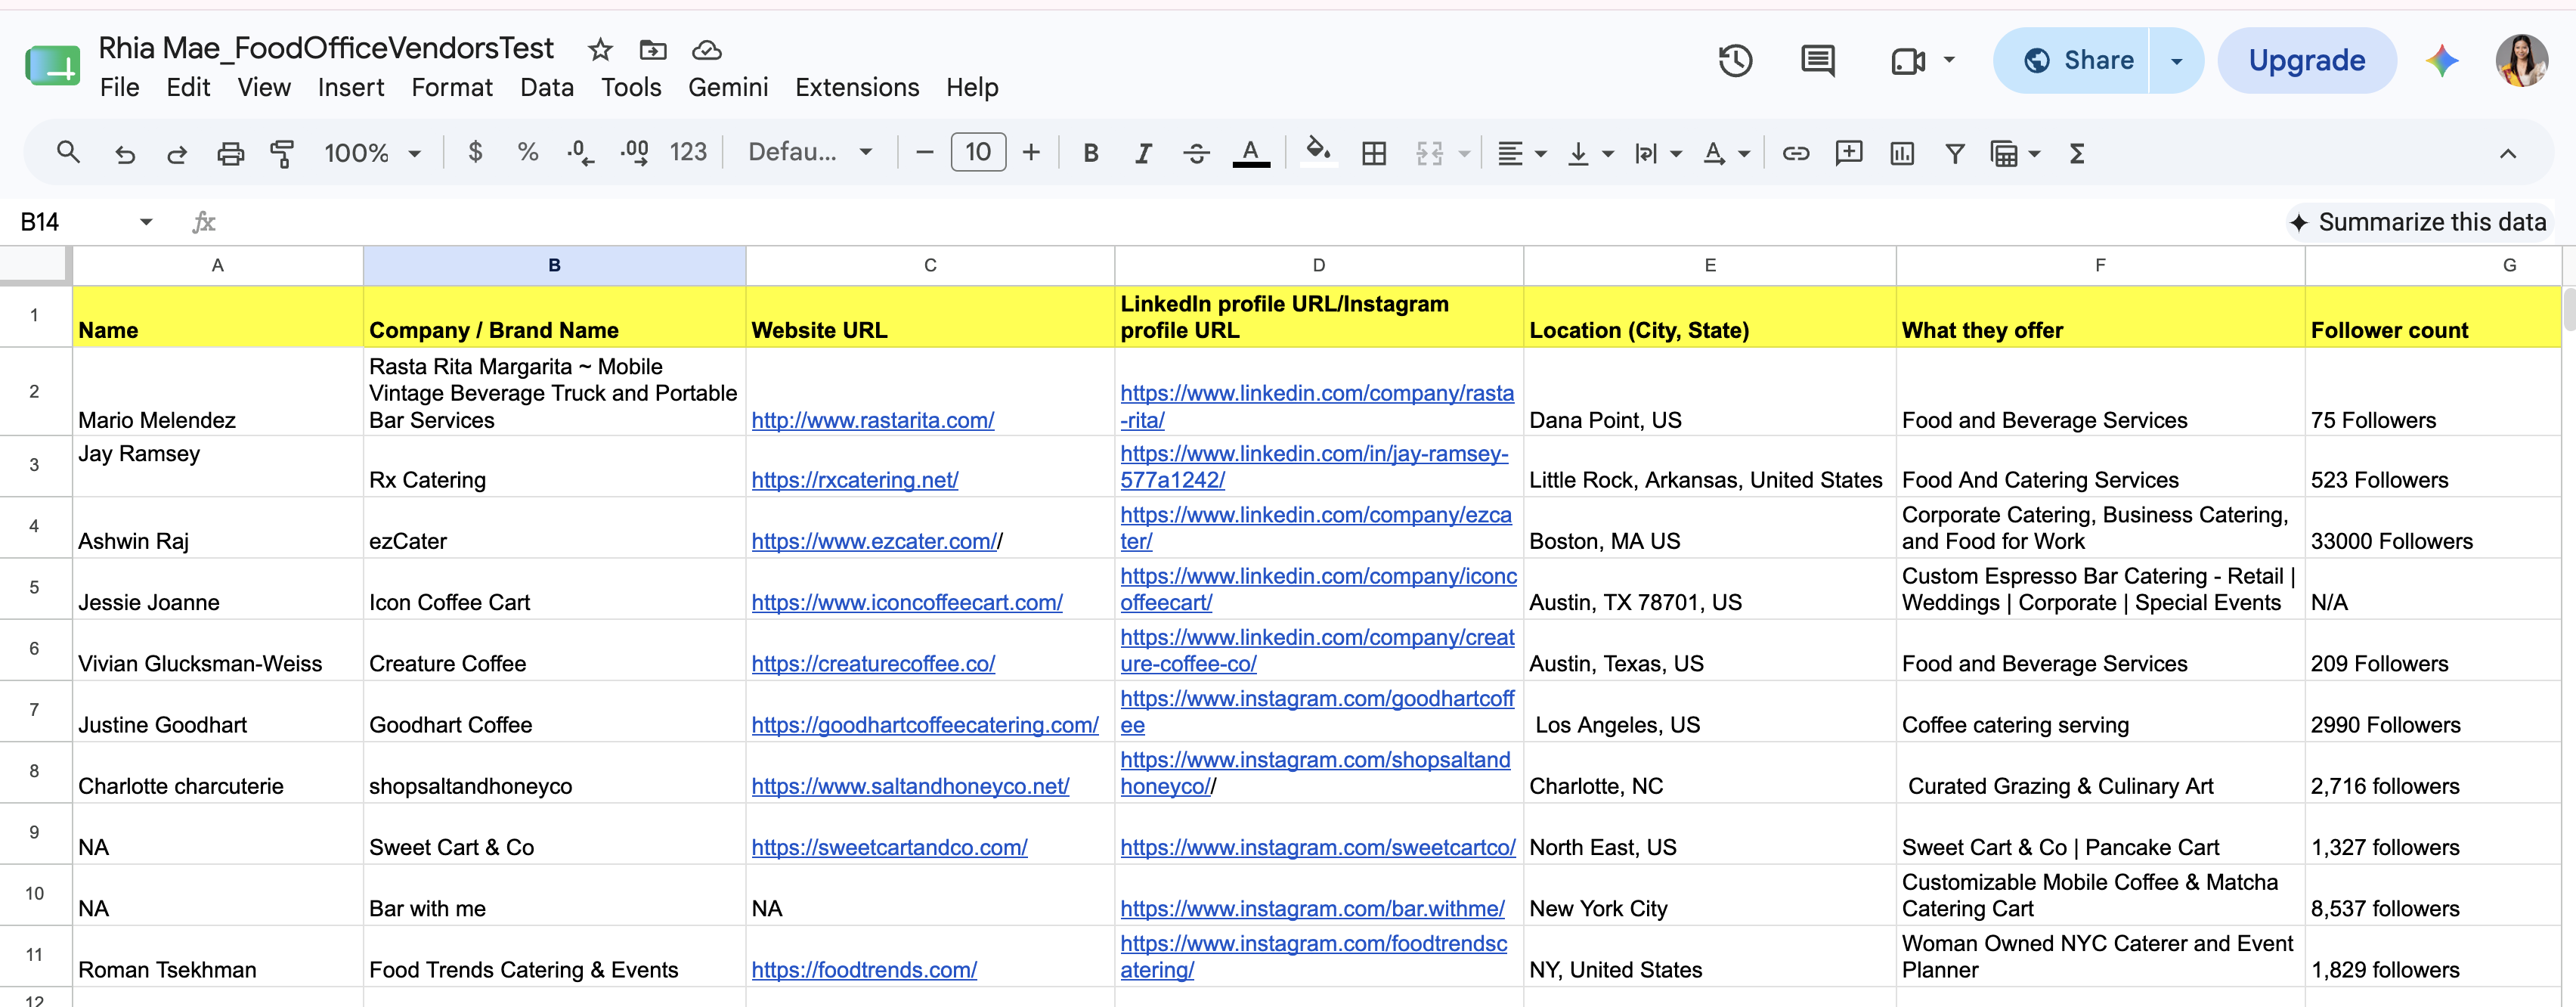Insert link using chain icon
The image size is (2576, 1007).
pos(1796,153)
